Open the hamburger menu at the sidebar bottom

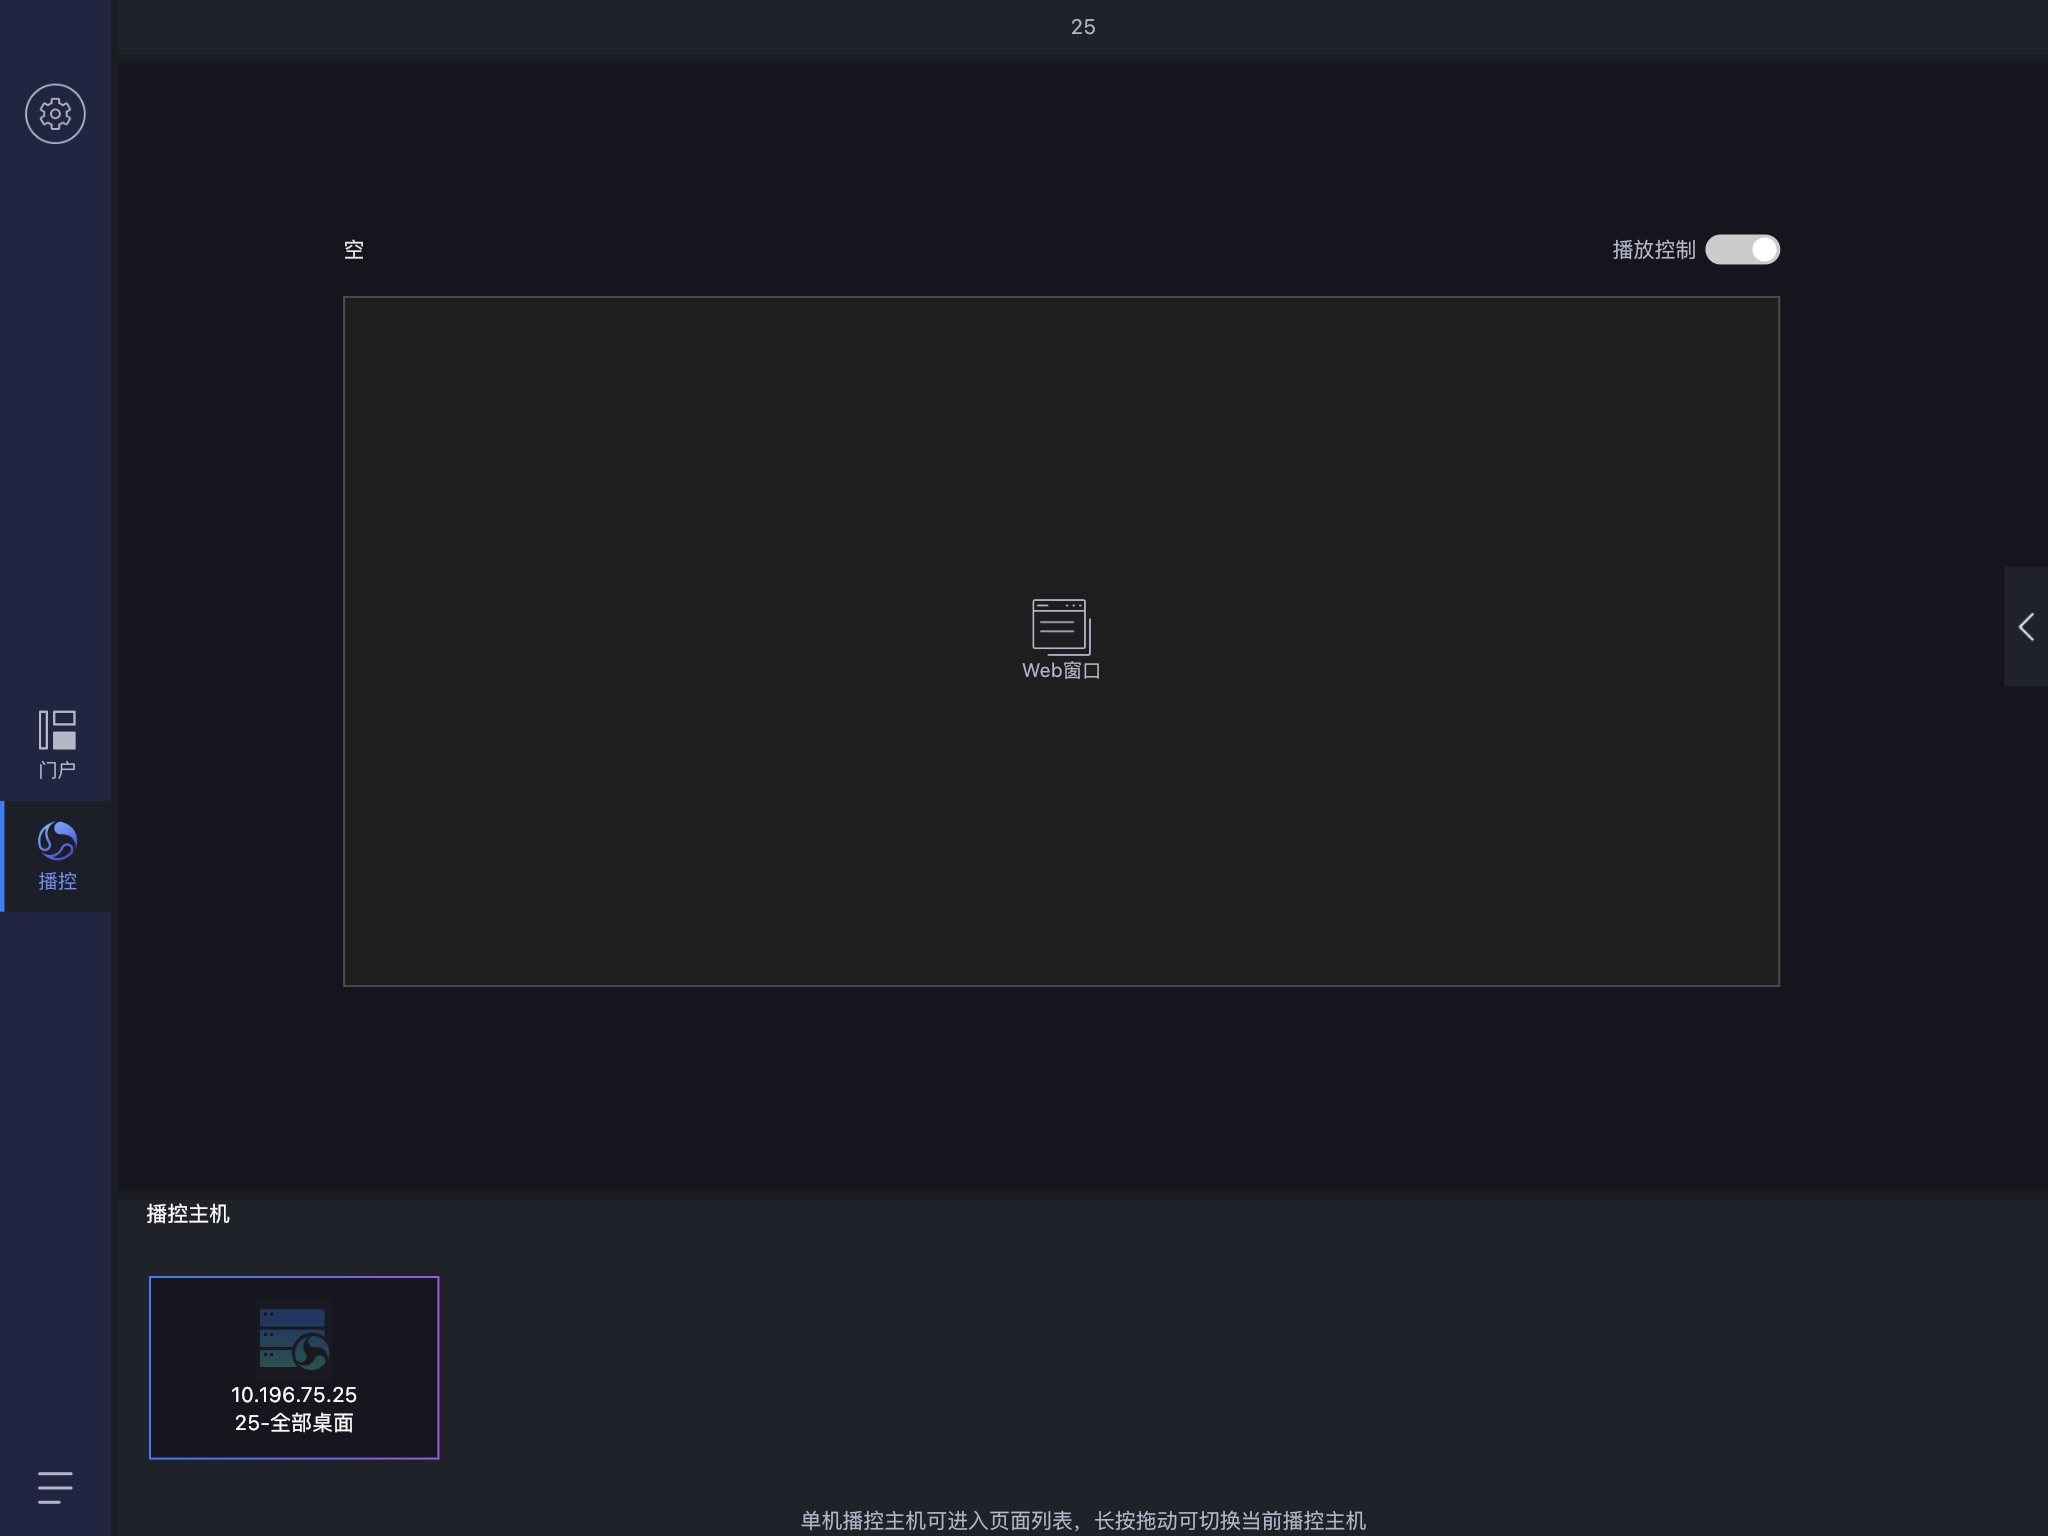click(x=55, y=1487)
